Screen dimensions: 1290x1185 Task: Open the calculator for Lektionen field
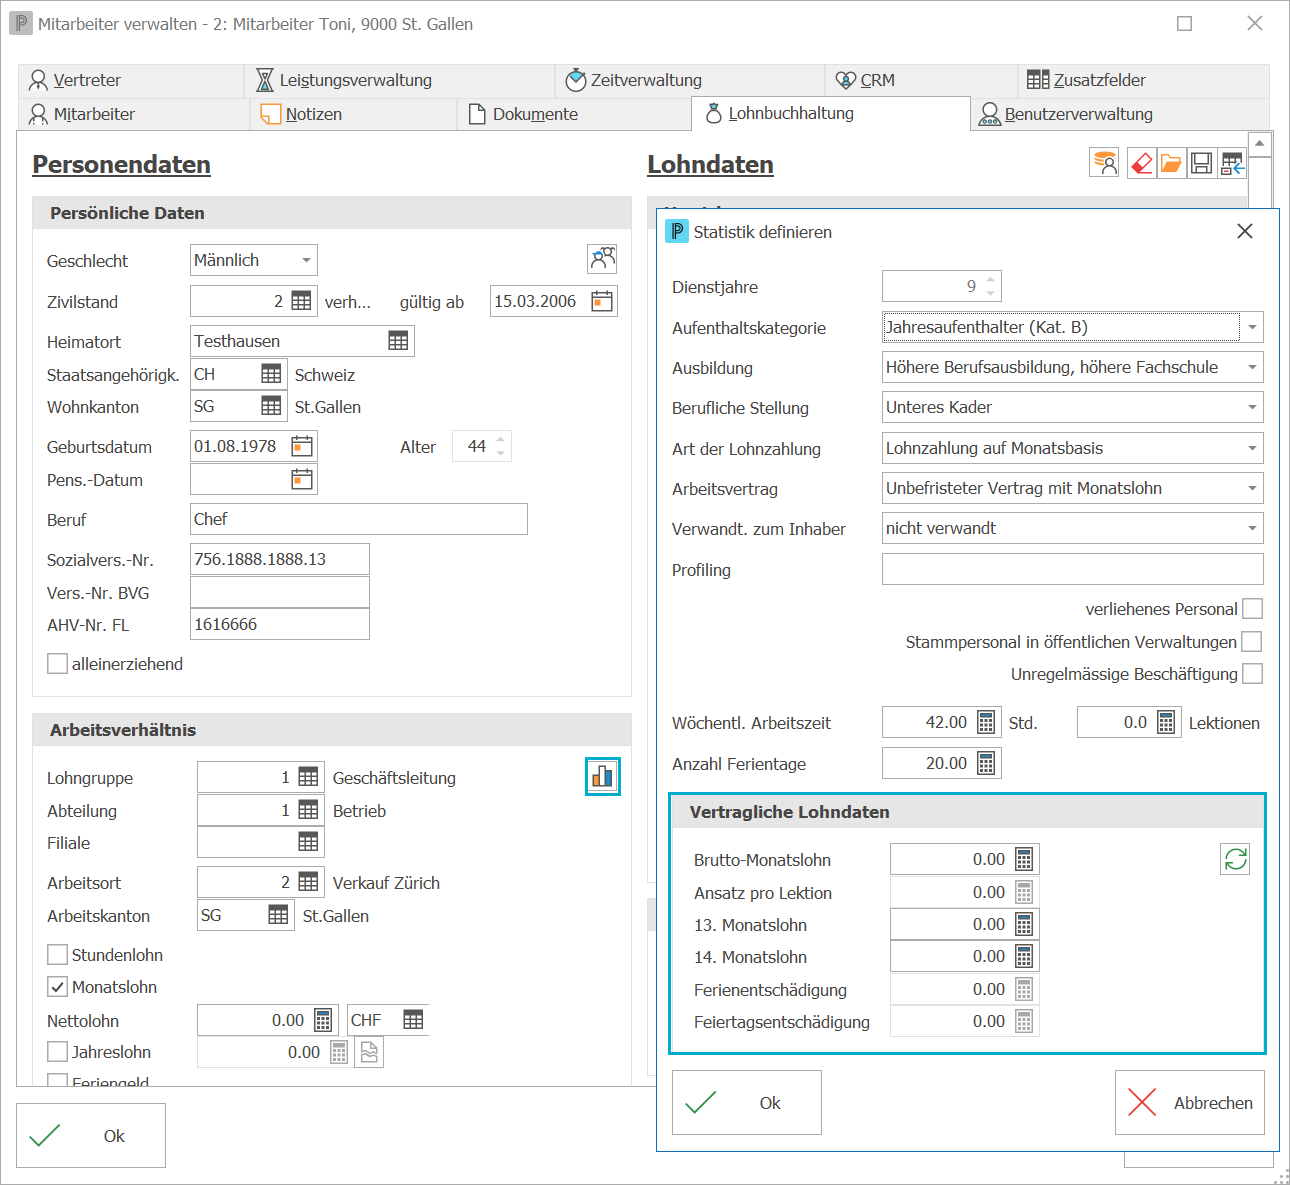pos(1166,722)
